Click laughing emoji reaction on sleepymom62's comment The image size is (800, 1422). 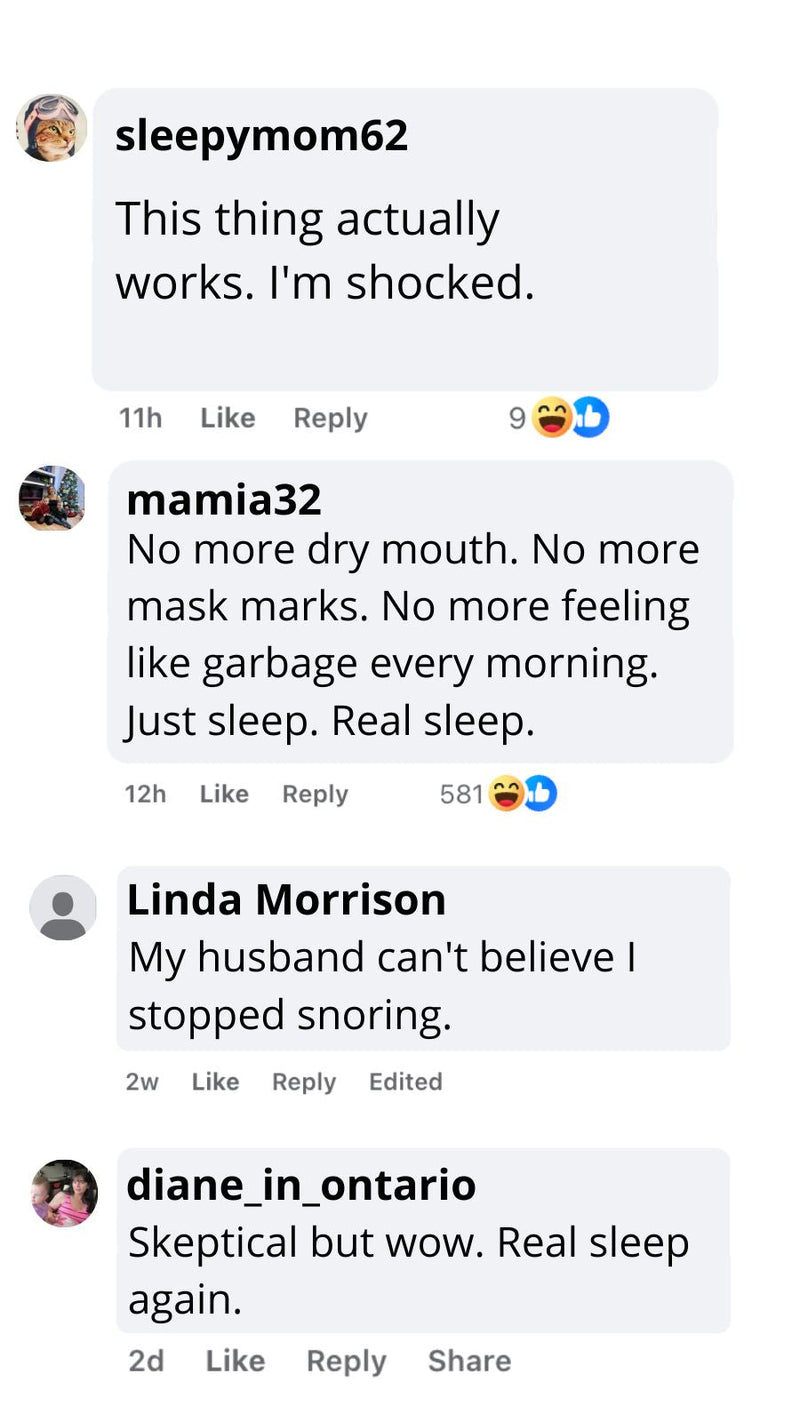pyautogui.click(x=551, y=418)
